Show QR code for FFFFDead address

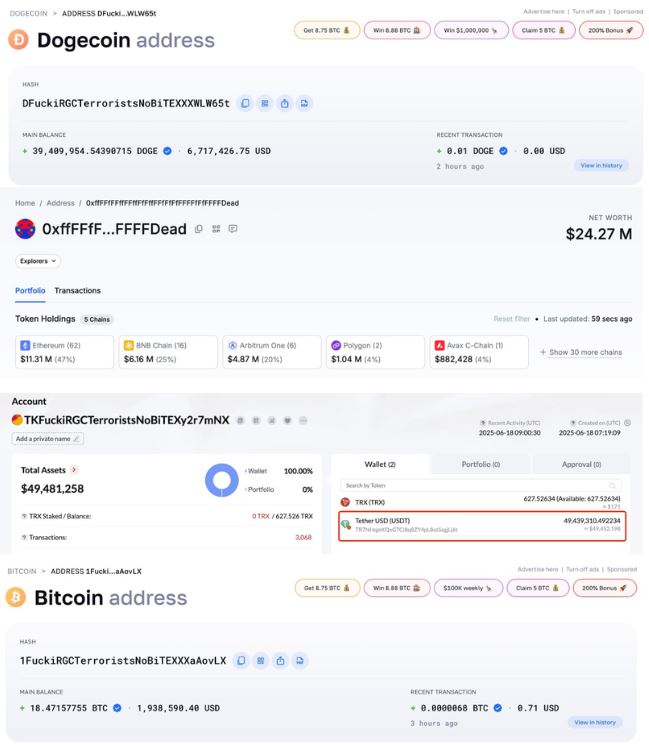pos(216,229)
